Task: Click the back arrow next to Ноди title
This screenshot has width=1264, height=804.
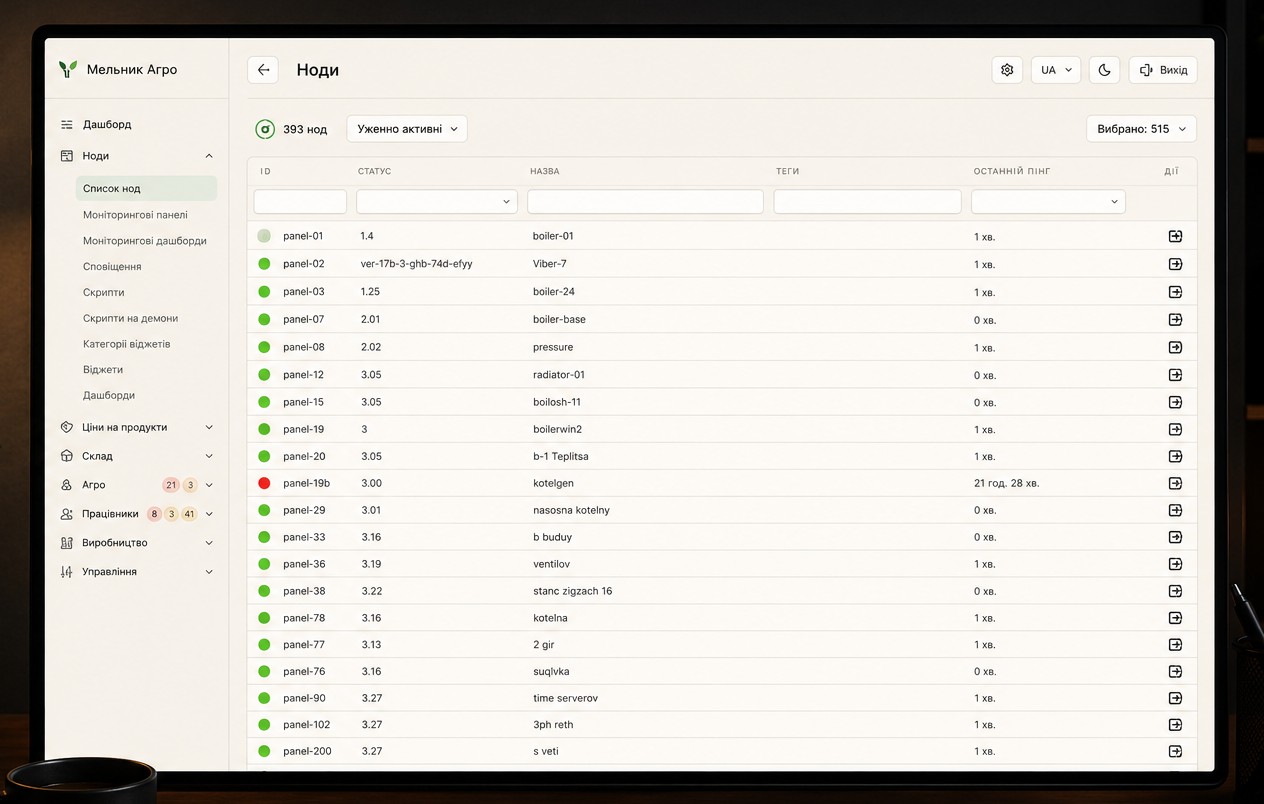Action: (x=263, y=70)
